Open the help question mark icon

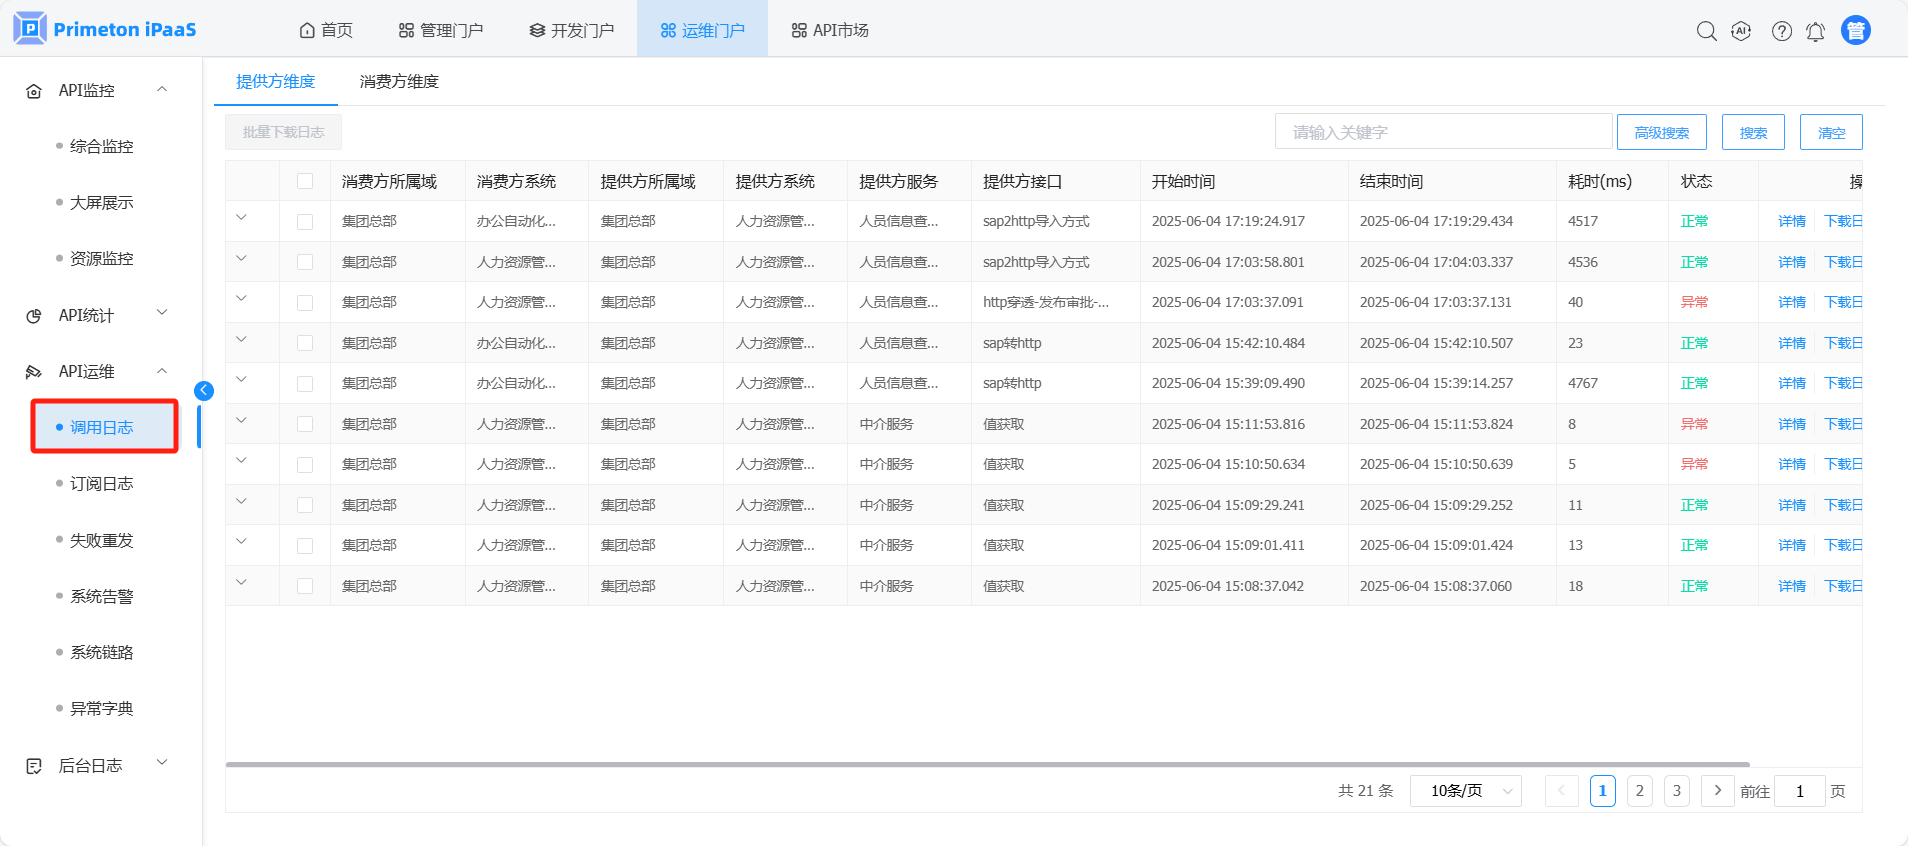(1781, 31)
